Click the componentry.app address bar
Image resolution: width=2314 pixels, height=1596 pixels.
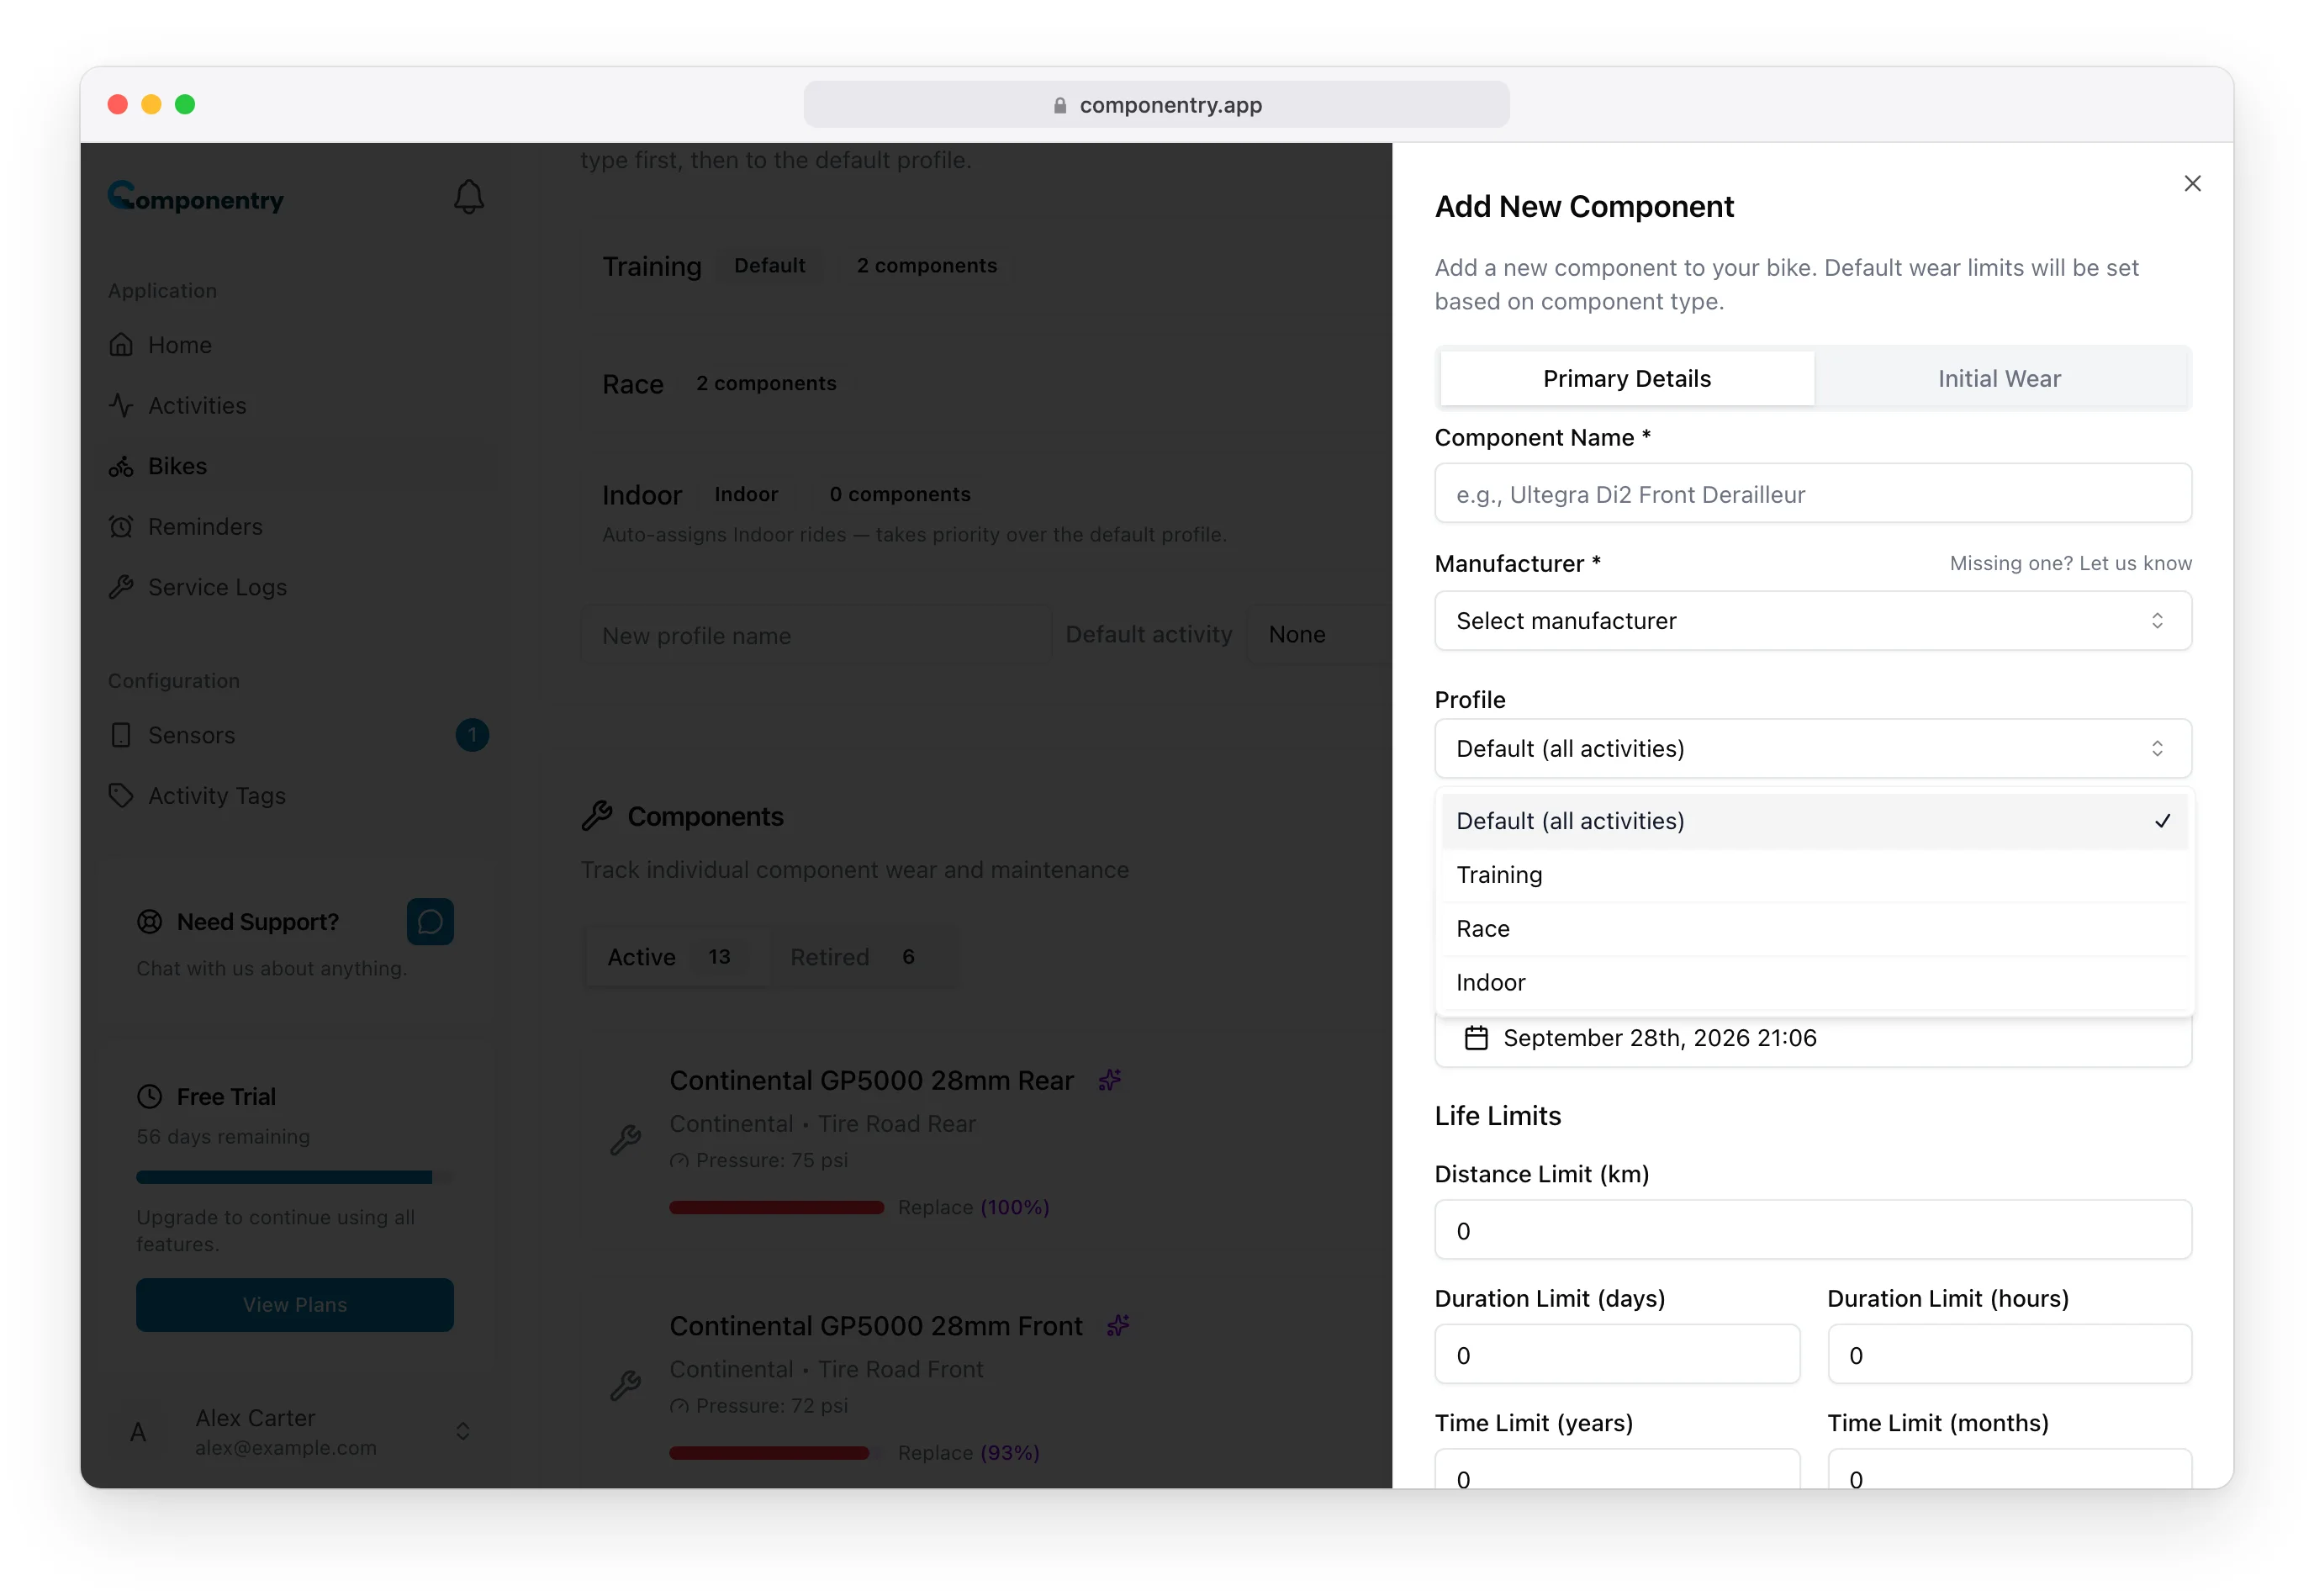[x=1156, y=104]
